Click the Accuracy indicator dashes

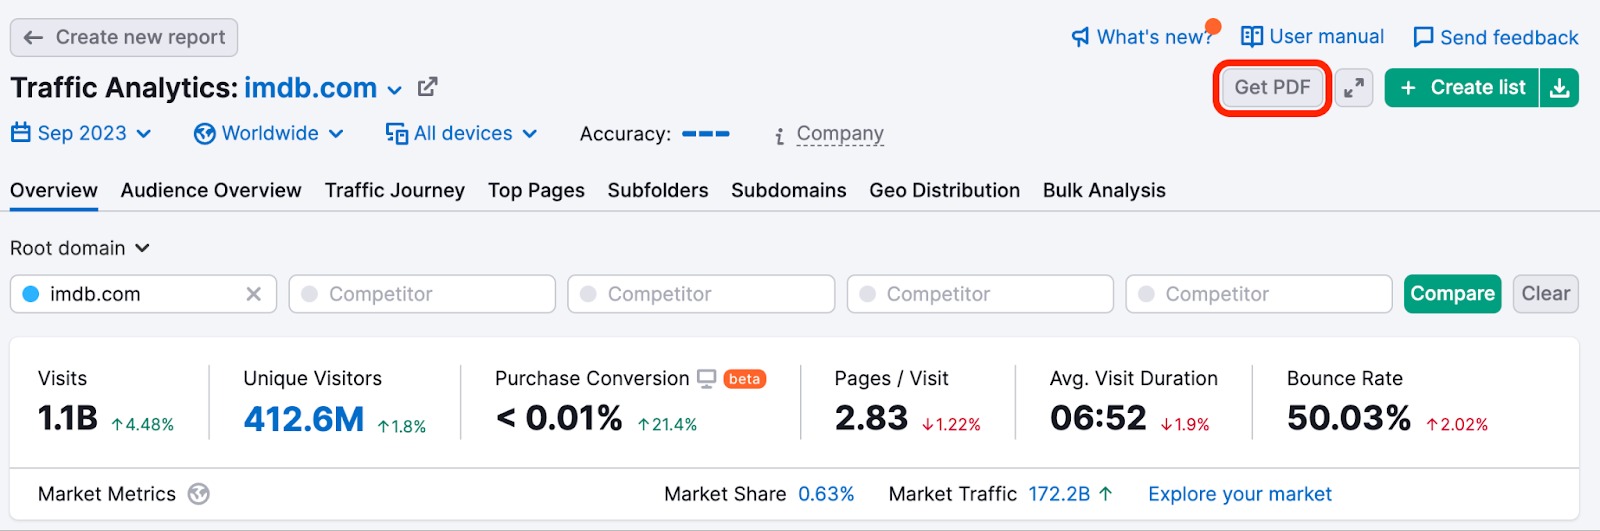[x=706, y=133]
